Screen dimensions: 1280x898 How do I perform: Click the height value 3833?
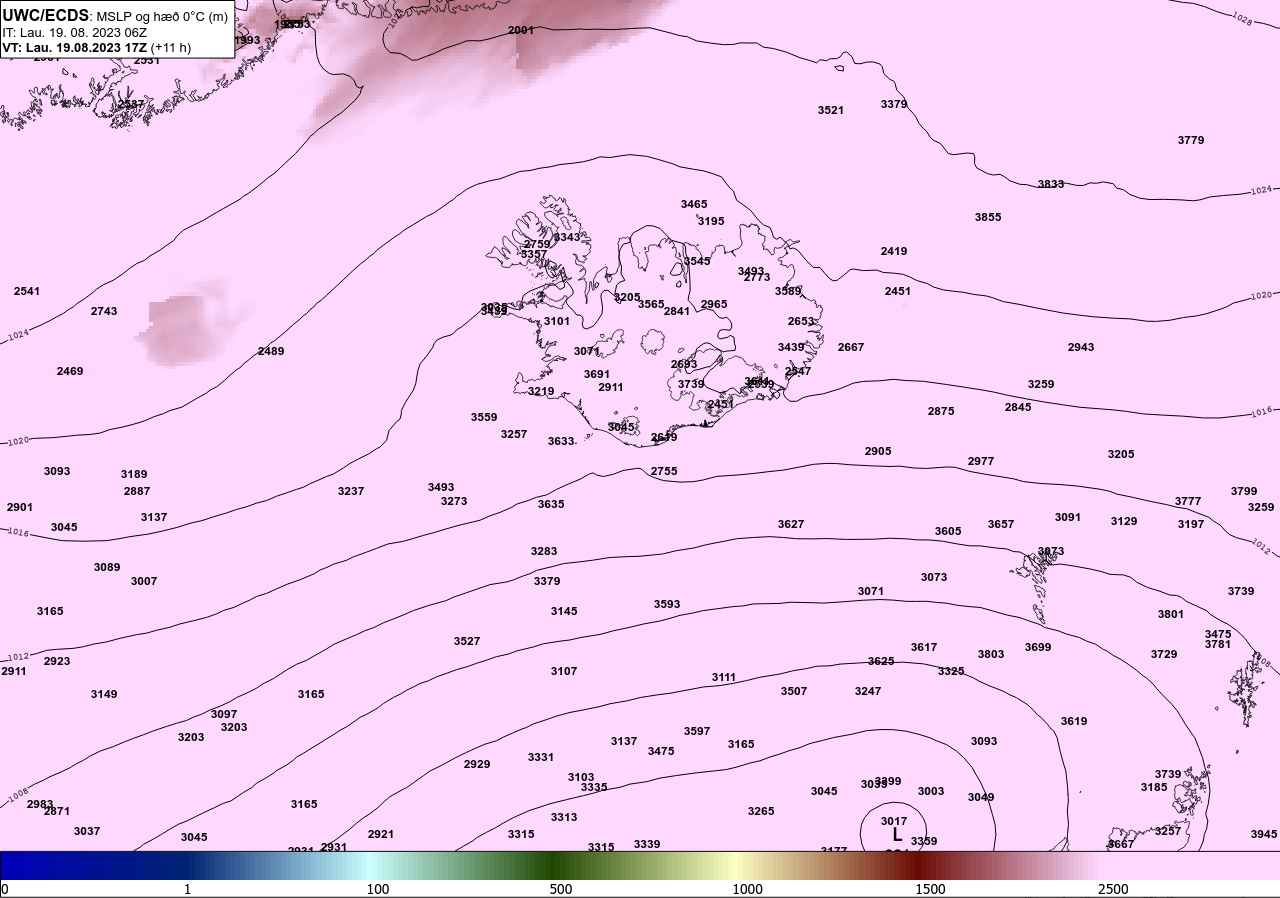click(1051, 184)
